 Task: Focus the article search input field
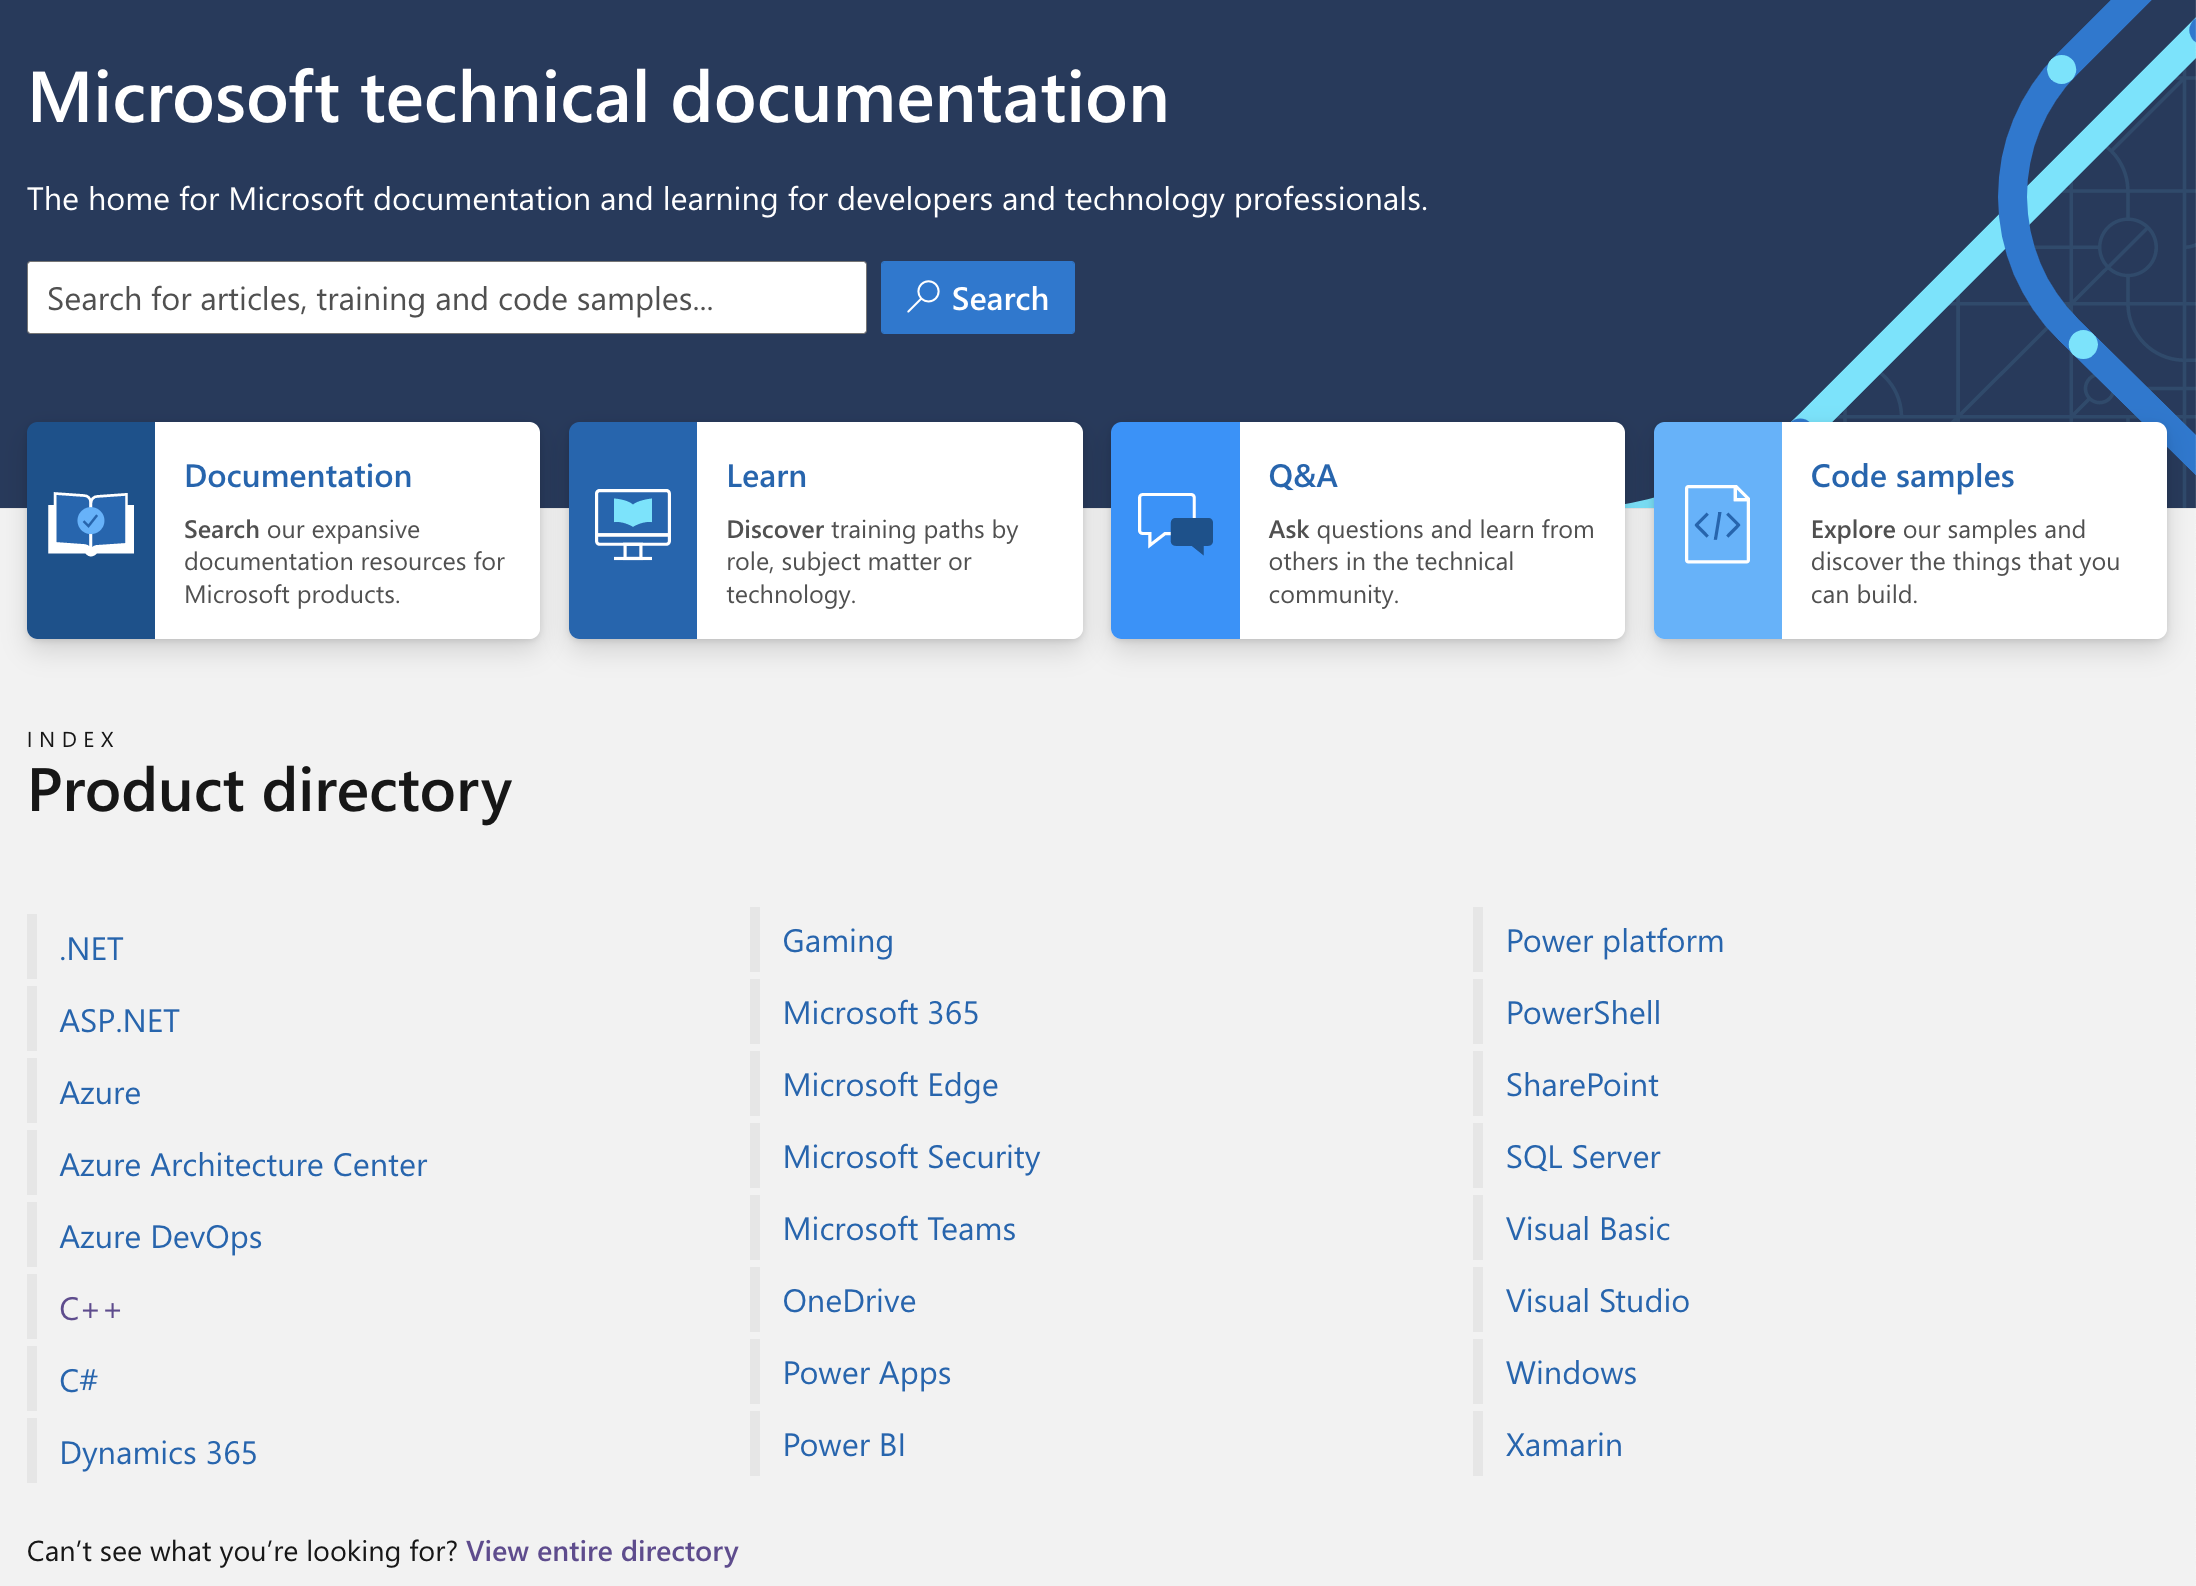pos(447,298)
